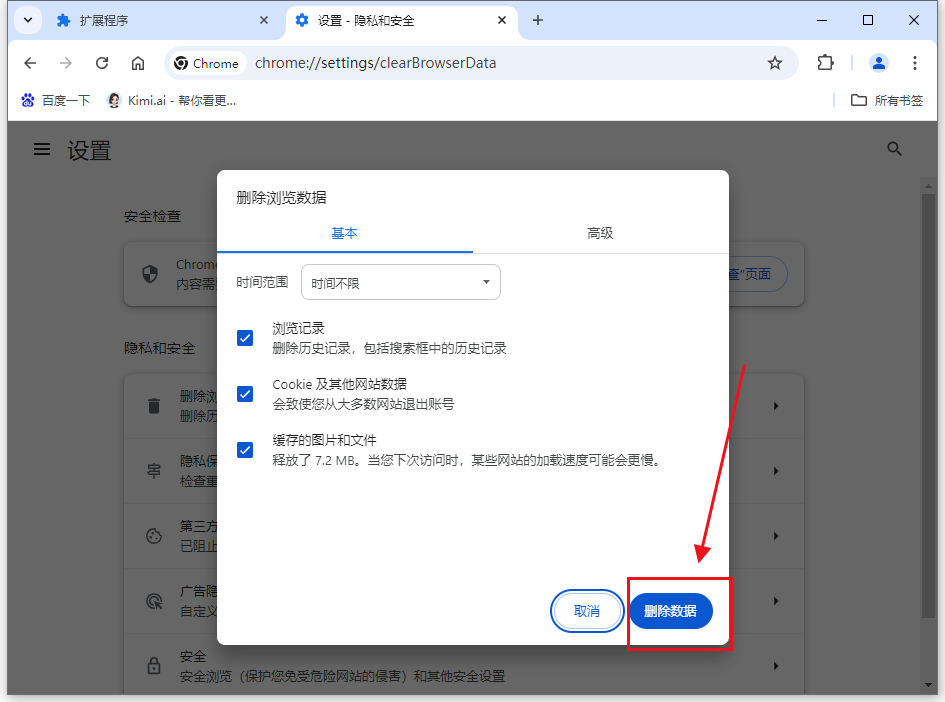The height and width of the screenshot is (702, 945).
Task: Open Chrome three-dot menu
Action: click(x=915, y=63)
